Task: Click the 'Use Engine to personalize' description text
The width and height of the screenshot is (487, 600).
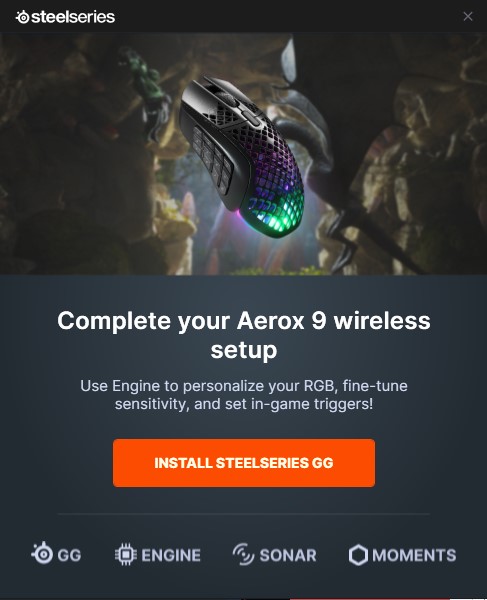Action: tap(244, 395)
